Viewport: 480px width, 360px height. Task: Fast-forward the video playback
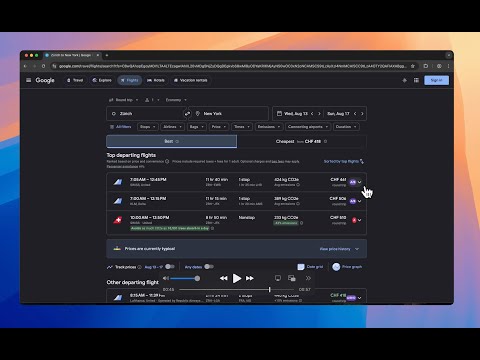pyautogui.click(x=250, y=278)
